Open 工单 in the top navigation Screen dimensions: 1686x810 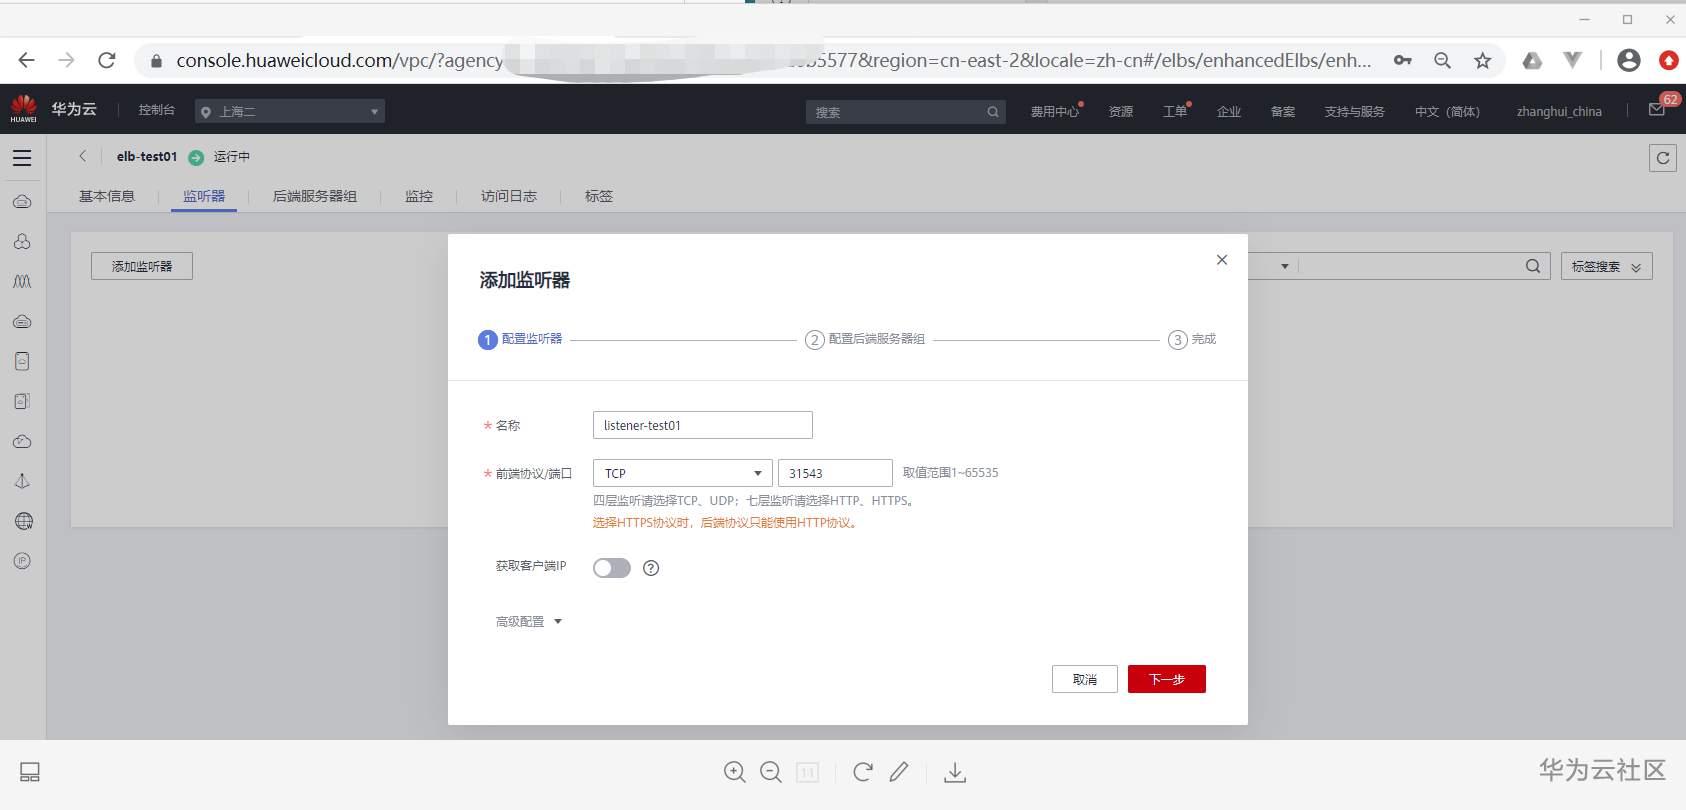(x=1175, y=111)
